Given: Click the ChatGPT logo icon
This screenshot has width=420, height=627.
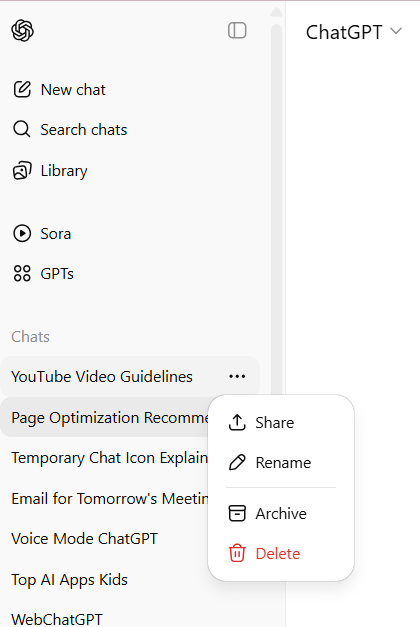Looking at the screenshot, I should [x=22, y=31].
